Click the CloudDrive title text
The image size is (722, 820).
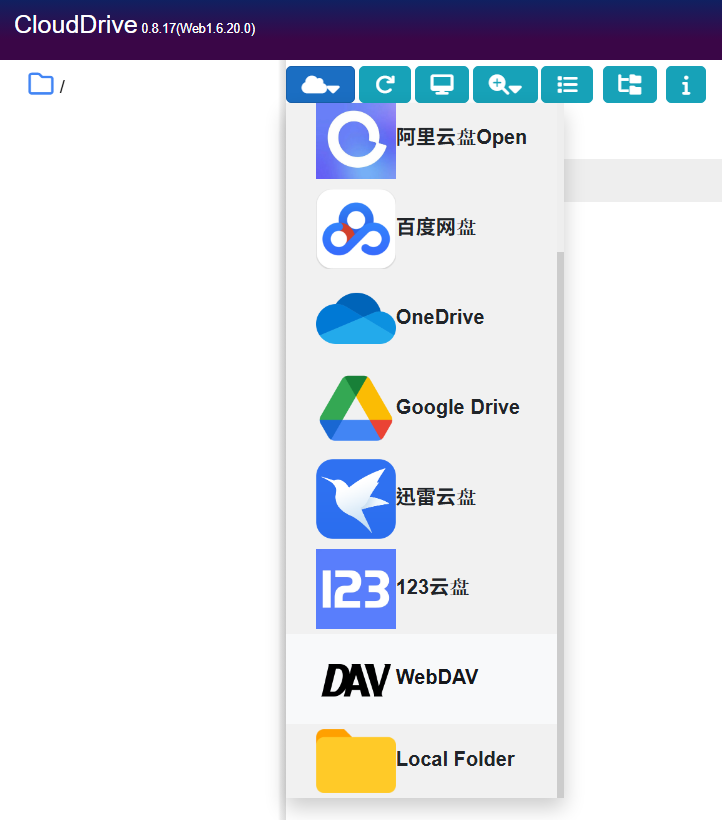pyautogui.click(x=75, y=25)
